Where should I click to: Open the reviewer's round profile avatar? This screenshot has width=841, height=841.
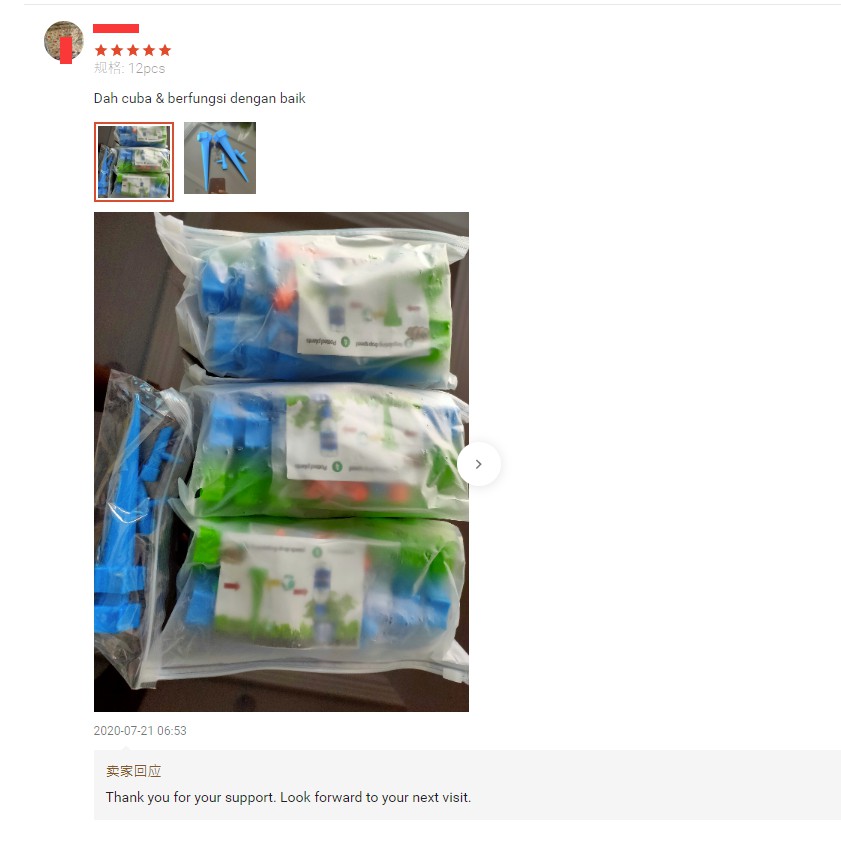coord(64,41)
